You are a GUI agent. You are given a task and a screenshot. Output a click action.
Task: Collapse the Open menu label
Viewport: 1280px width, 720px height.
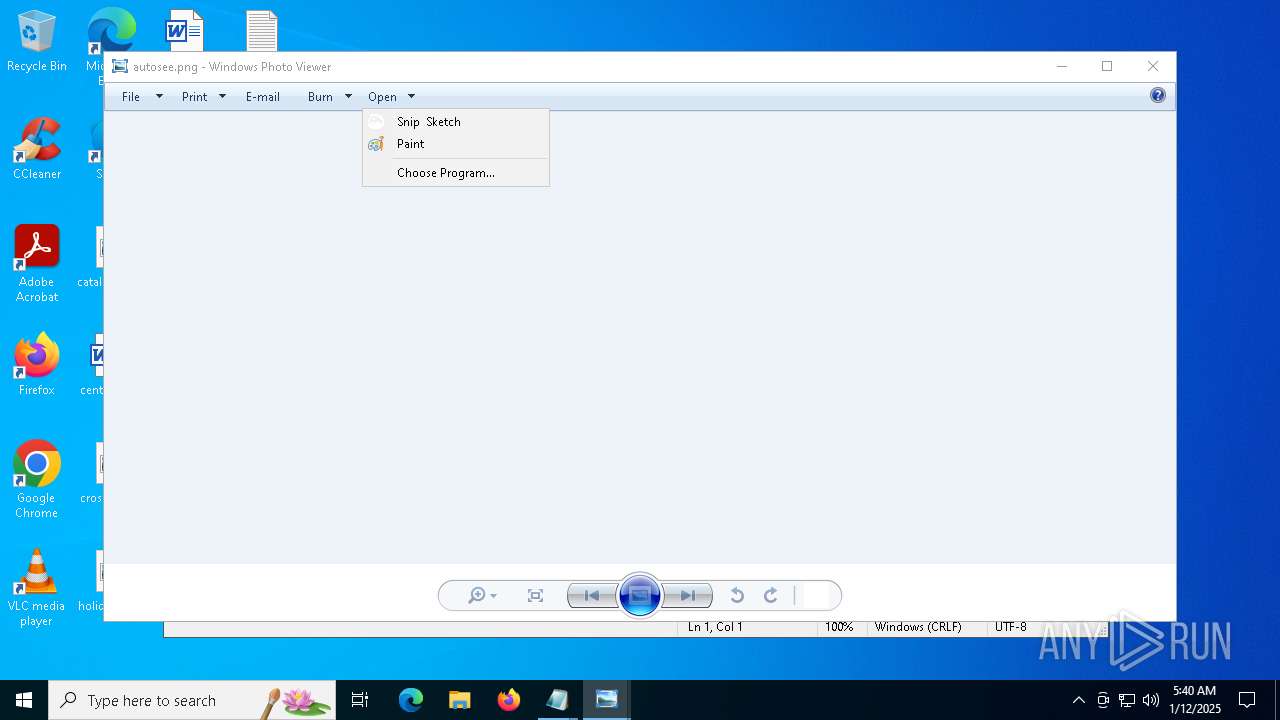click(x=382, y=97)
